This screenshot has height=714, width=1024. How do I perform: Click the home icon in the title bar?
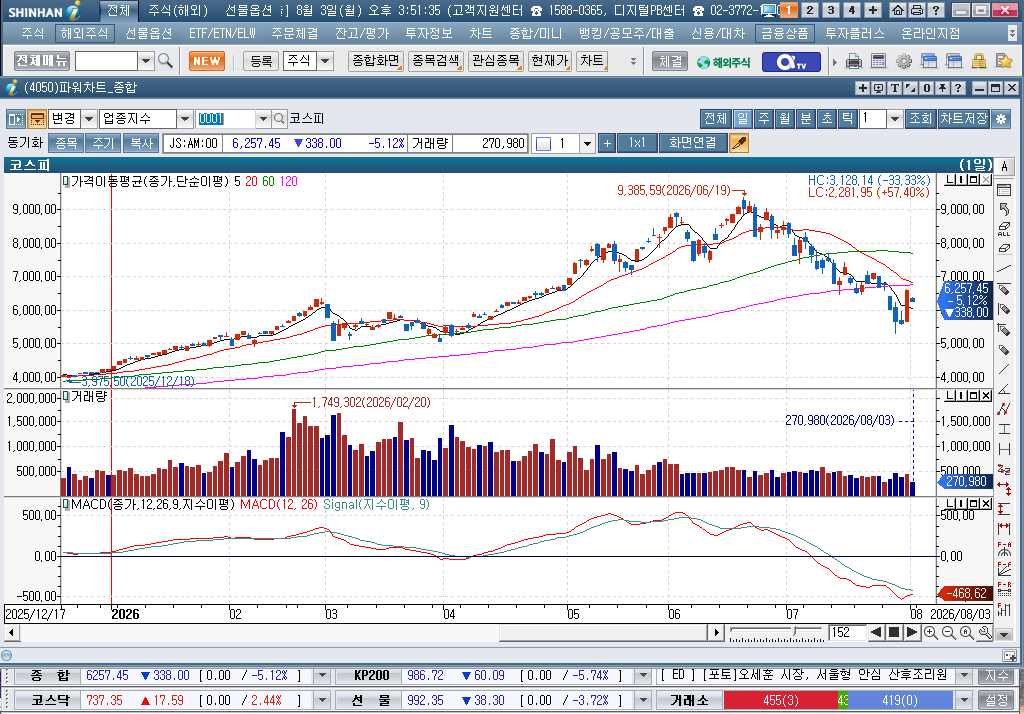(x=898, y=10)
